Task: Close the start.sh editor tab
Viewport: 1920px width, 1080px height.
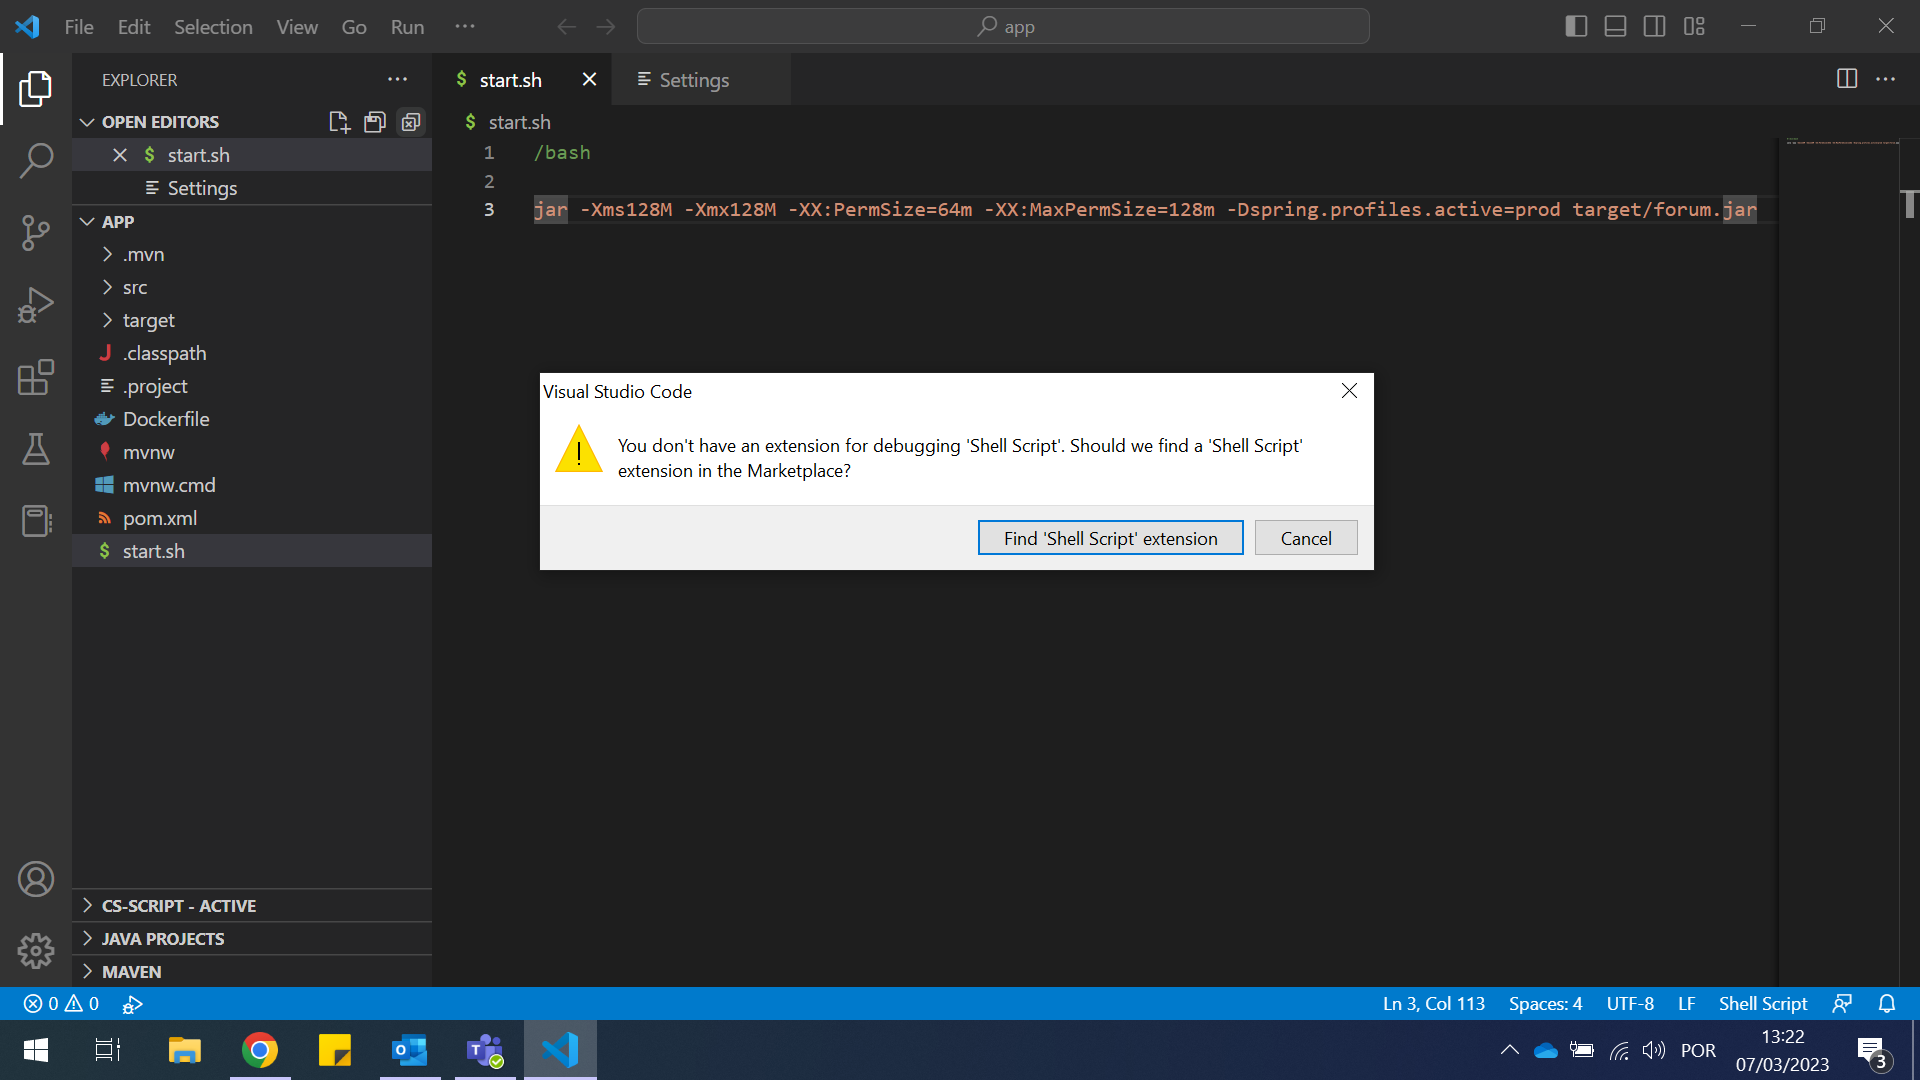Action: 589,79
